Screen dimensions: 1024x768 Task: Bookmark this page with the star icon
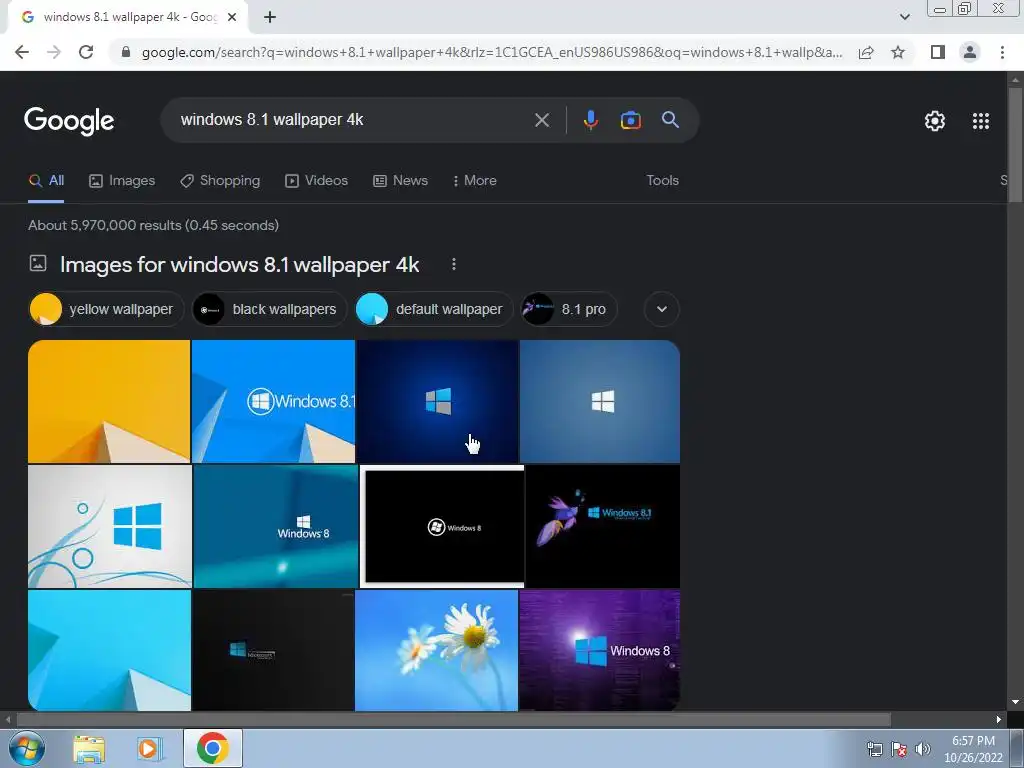click(898, 52)
